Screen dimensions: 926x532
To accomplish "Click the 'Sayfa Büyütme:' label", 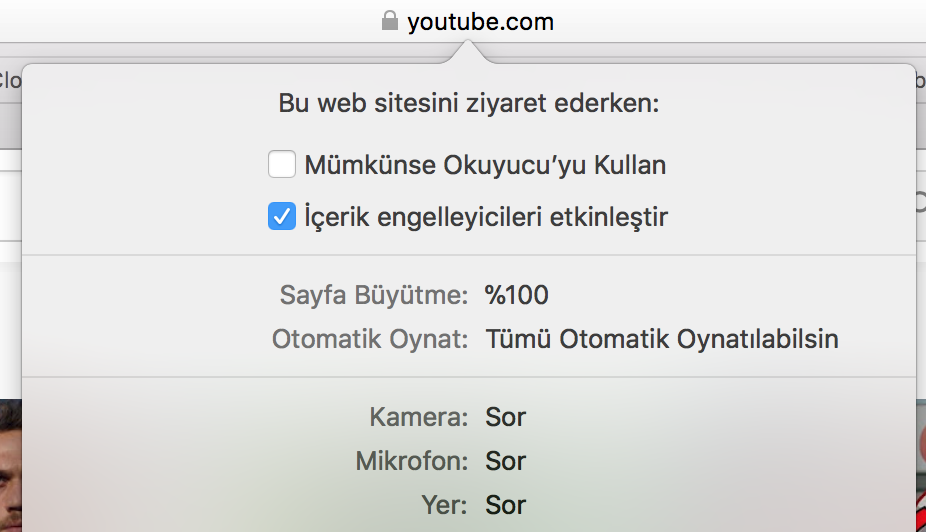I will [x=374, y=295].
